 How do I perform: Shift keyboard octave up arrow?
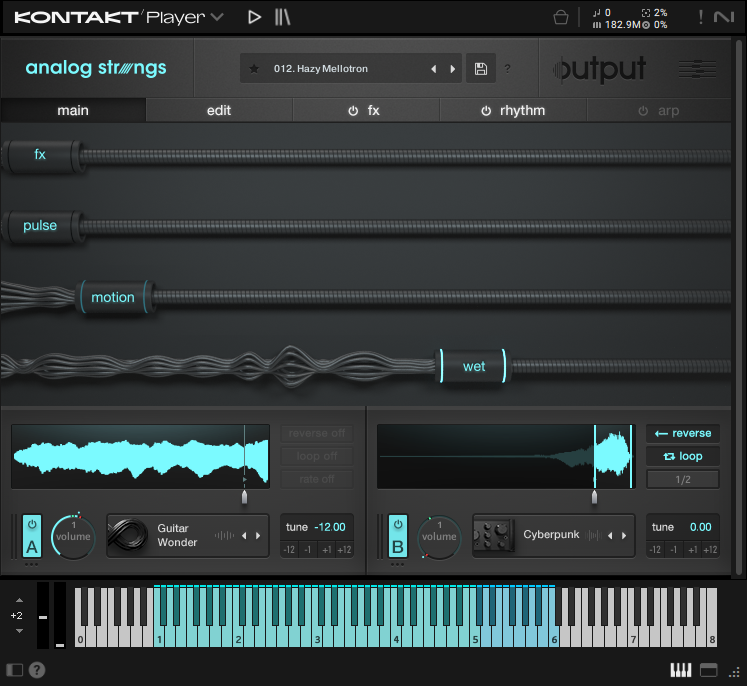[x=20, y=600]
